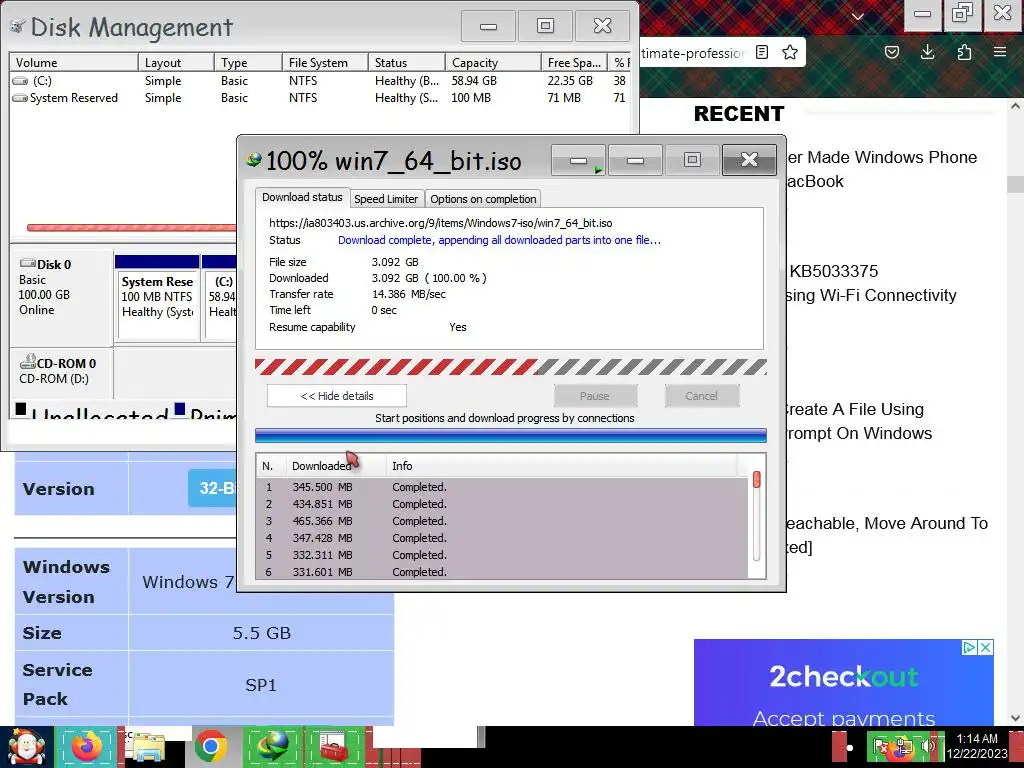This screenshot has height=768, width=1024.
Task: Click the blue connections progress bar
Action: click(x=511, y=436)
